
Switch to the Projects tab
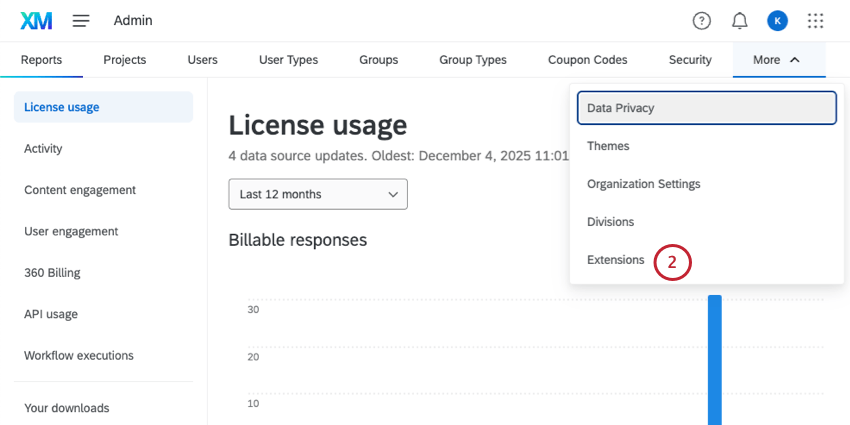point(124,60)
